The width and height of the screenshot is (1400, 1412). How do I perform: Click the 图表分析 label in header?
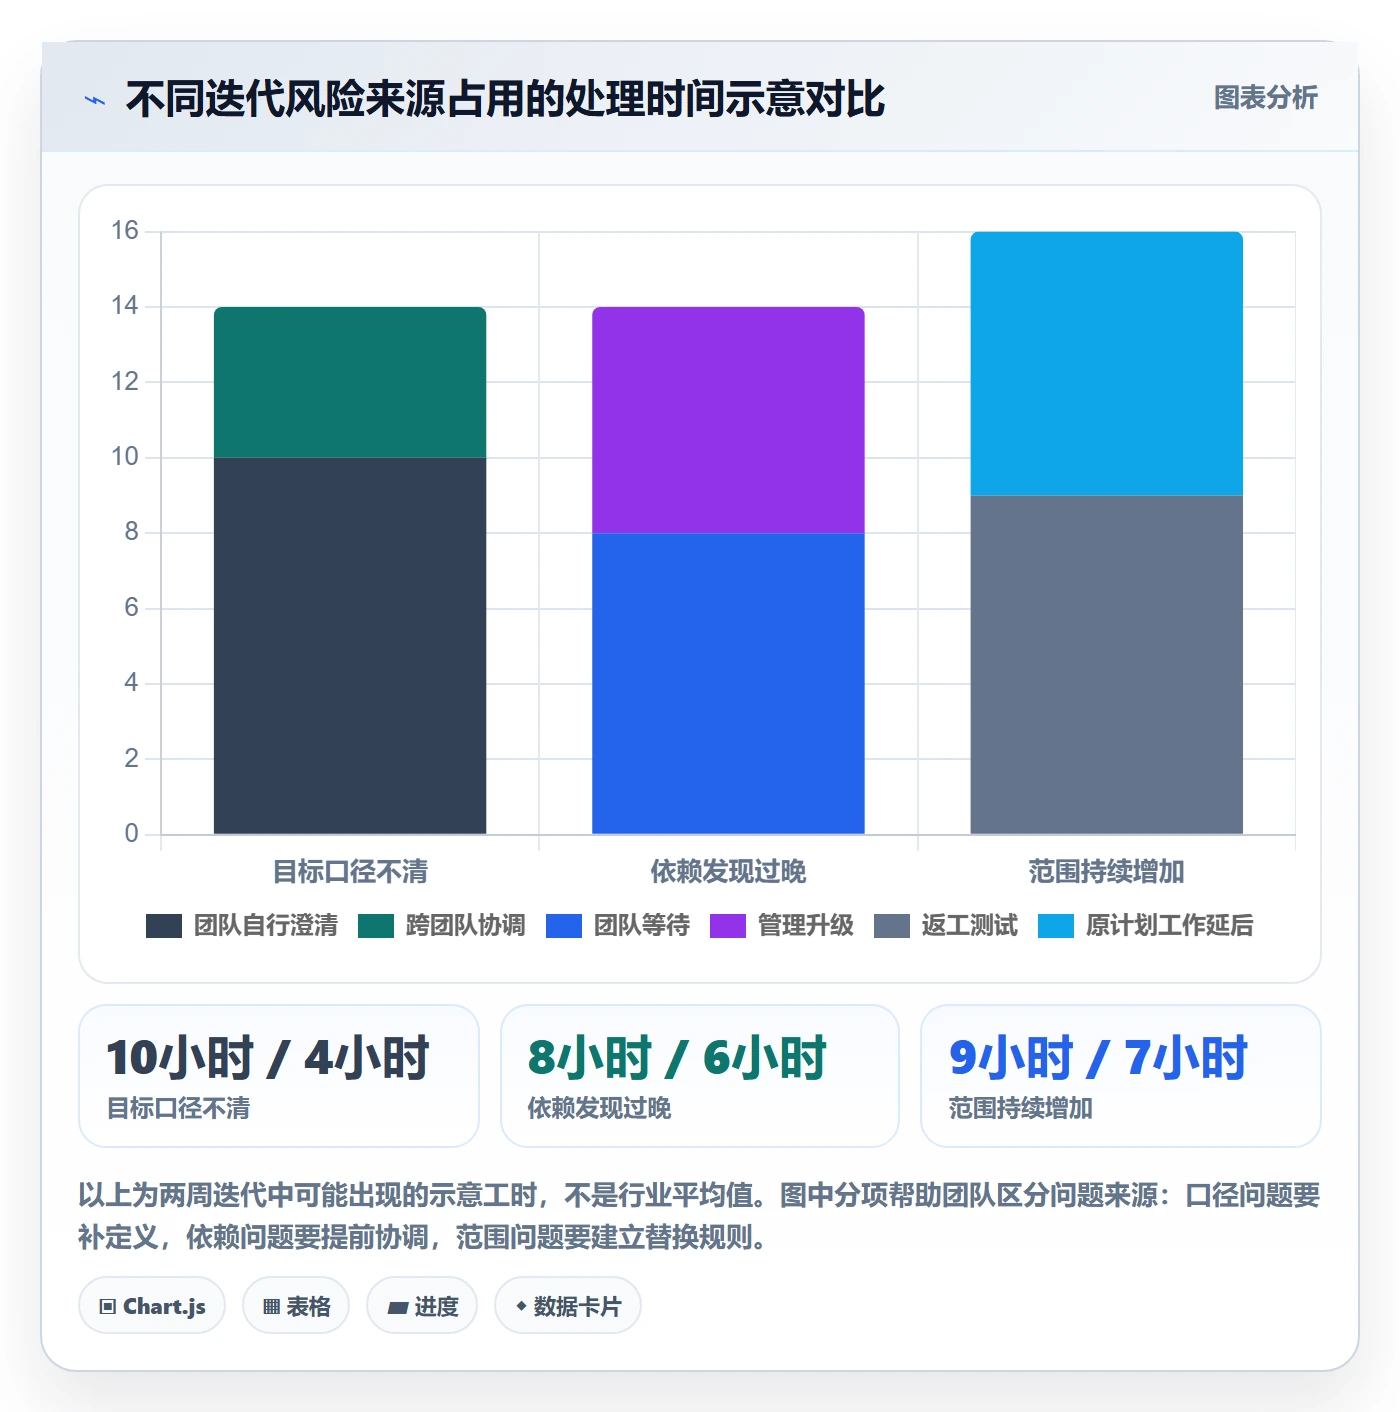(x=1265, y=97)
